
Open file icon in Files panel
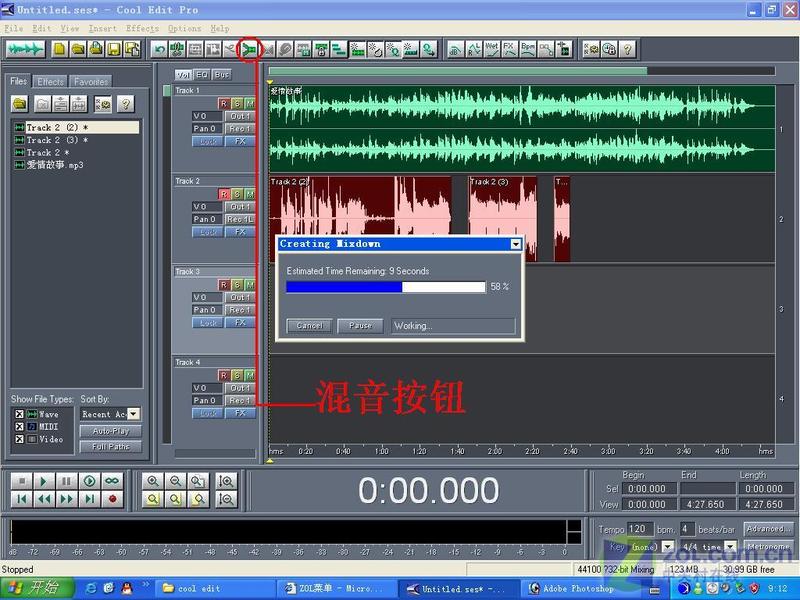(20, 104)
